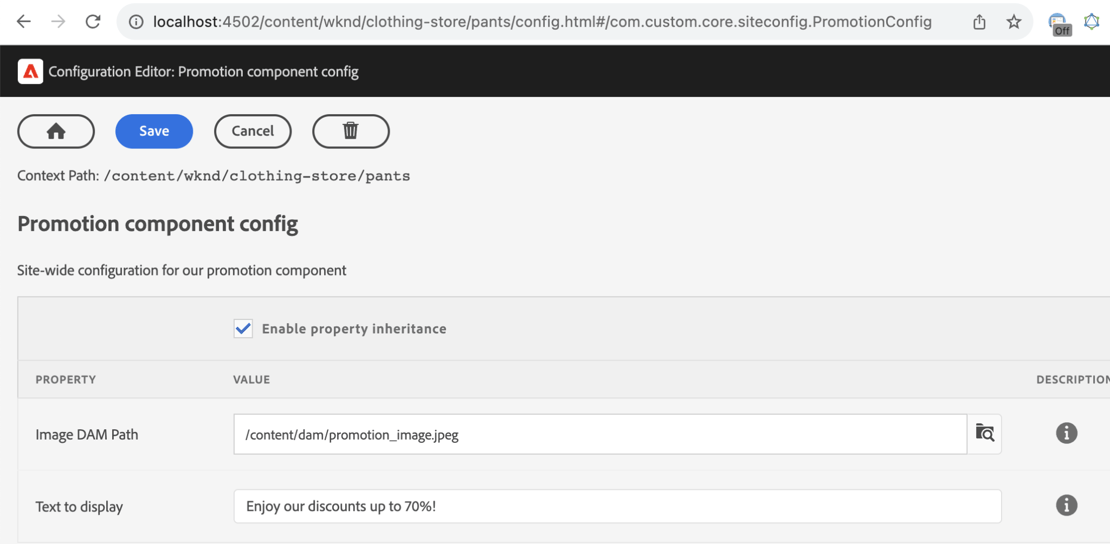
Task: Save the promotion configuration
Action: [154, 131]
